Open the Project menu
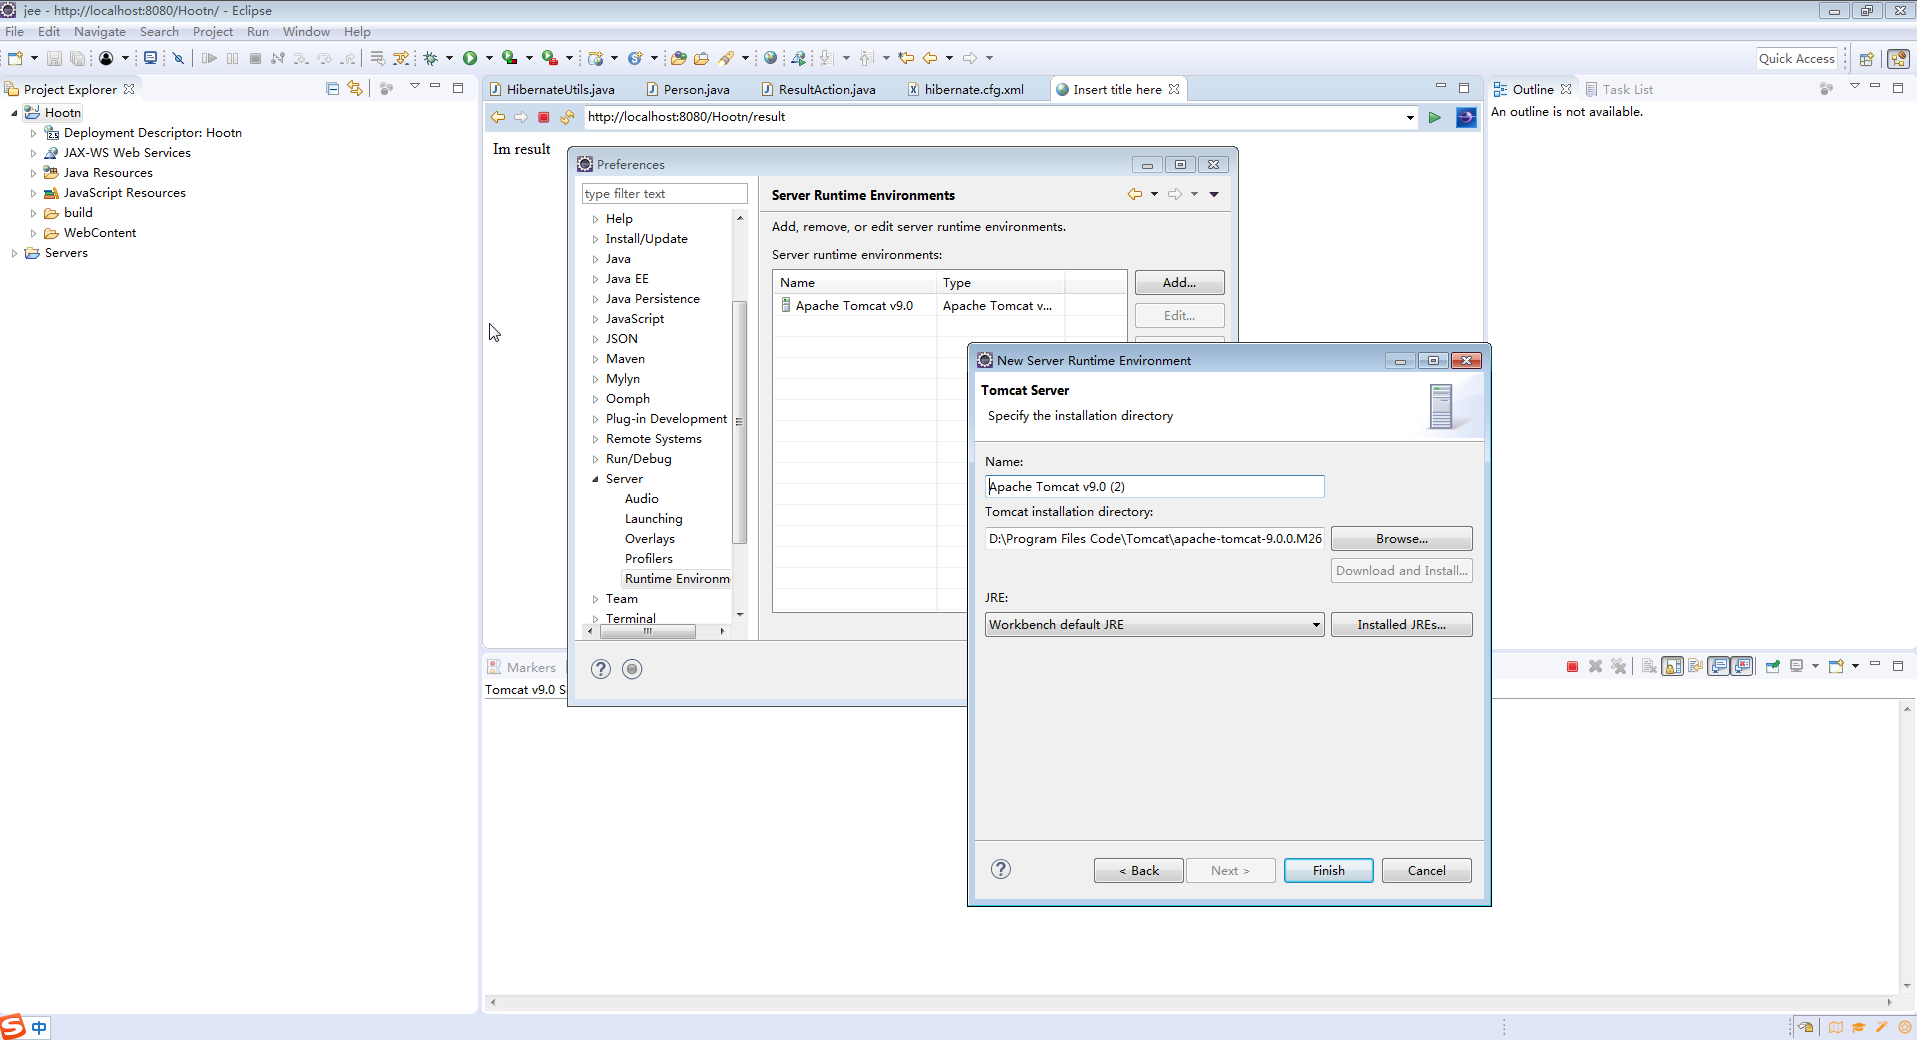Image resolution: width=1917 pixels, height=1040 pixels. (213, 32)
